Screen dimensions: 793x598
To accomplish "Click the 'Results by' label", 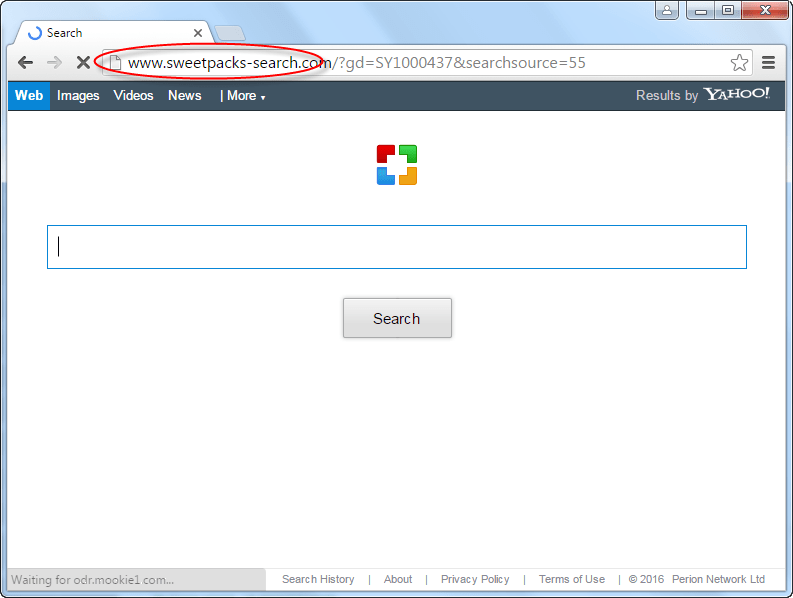I will (x=667, y=96).
